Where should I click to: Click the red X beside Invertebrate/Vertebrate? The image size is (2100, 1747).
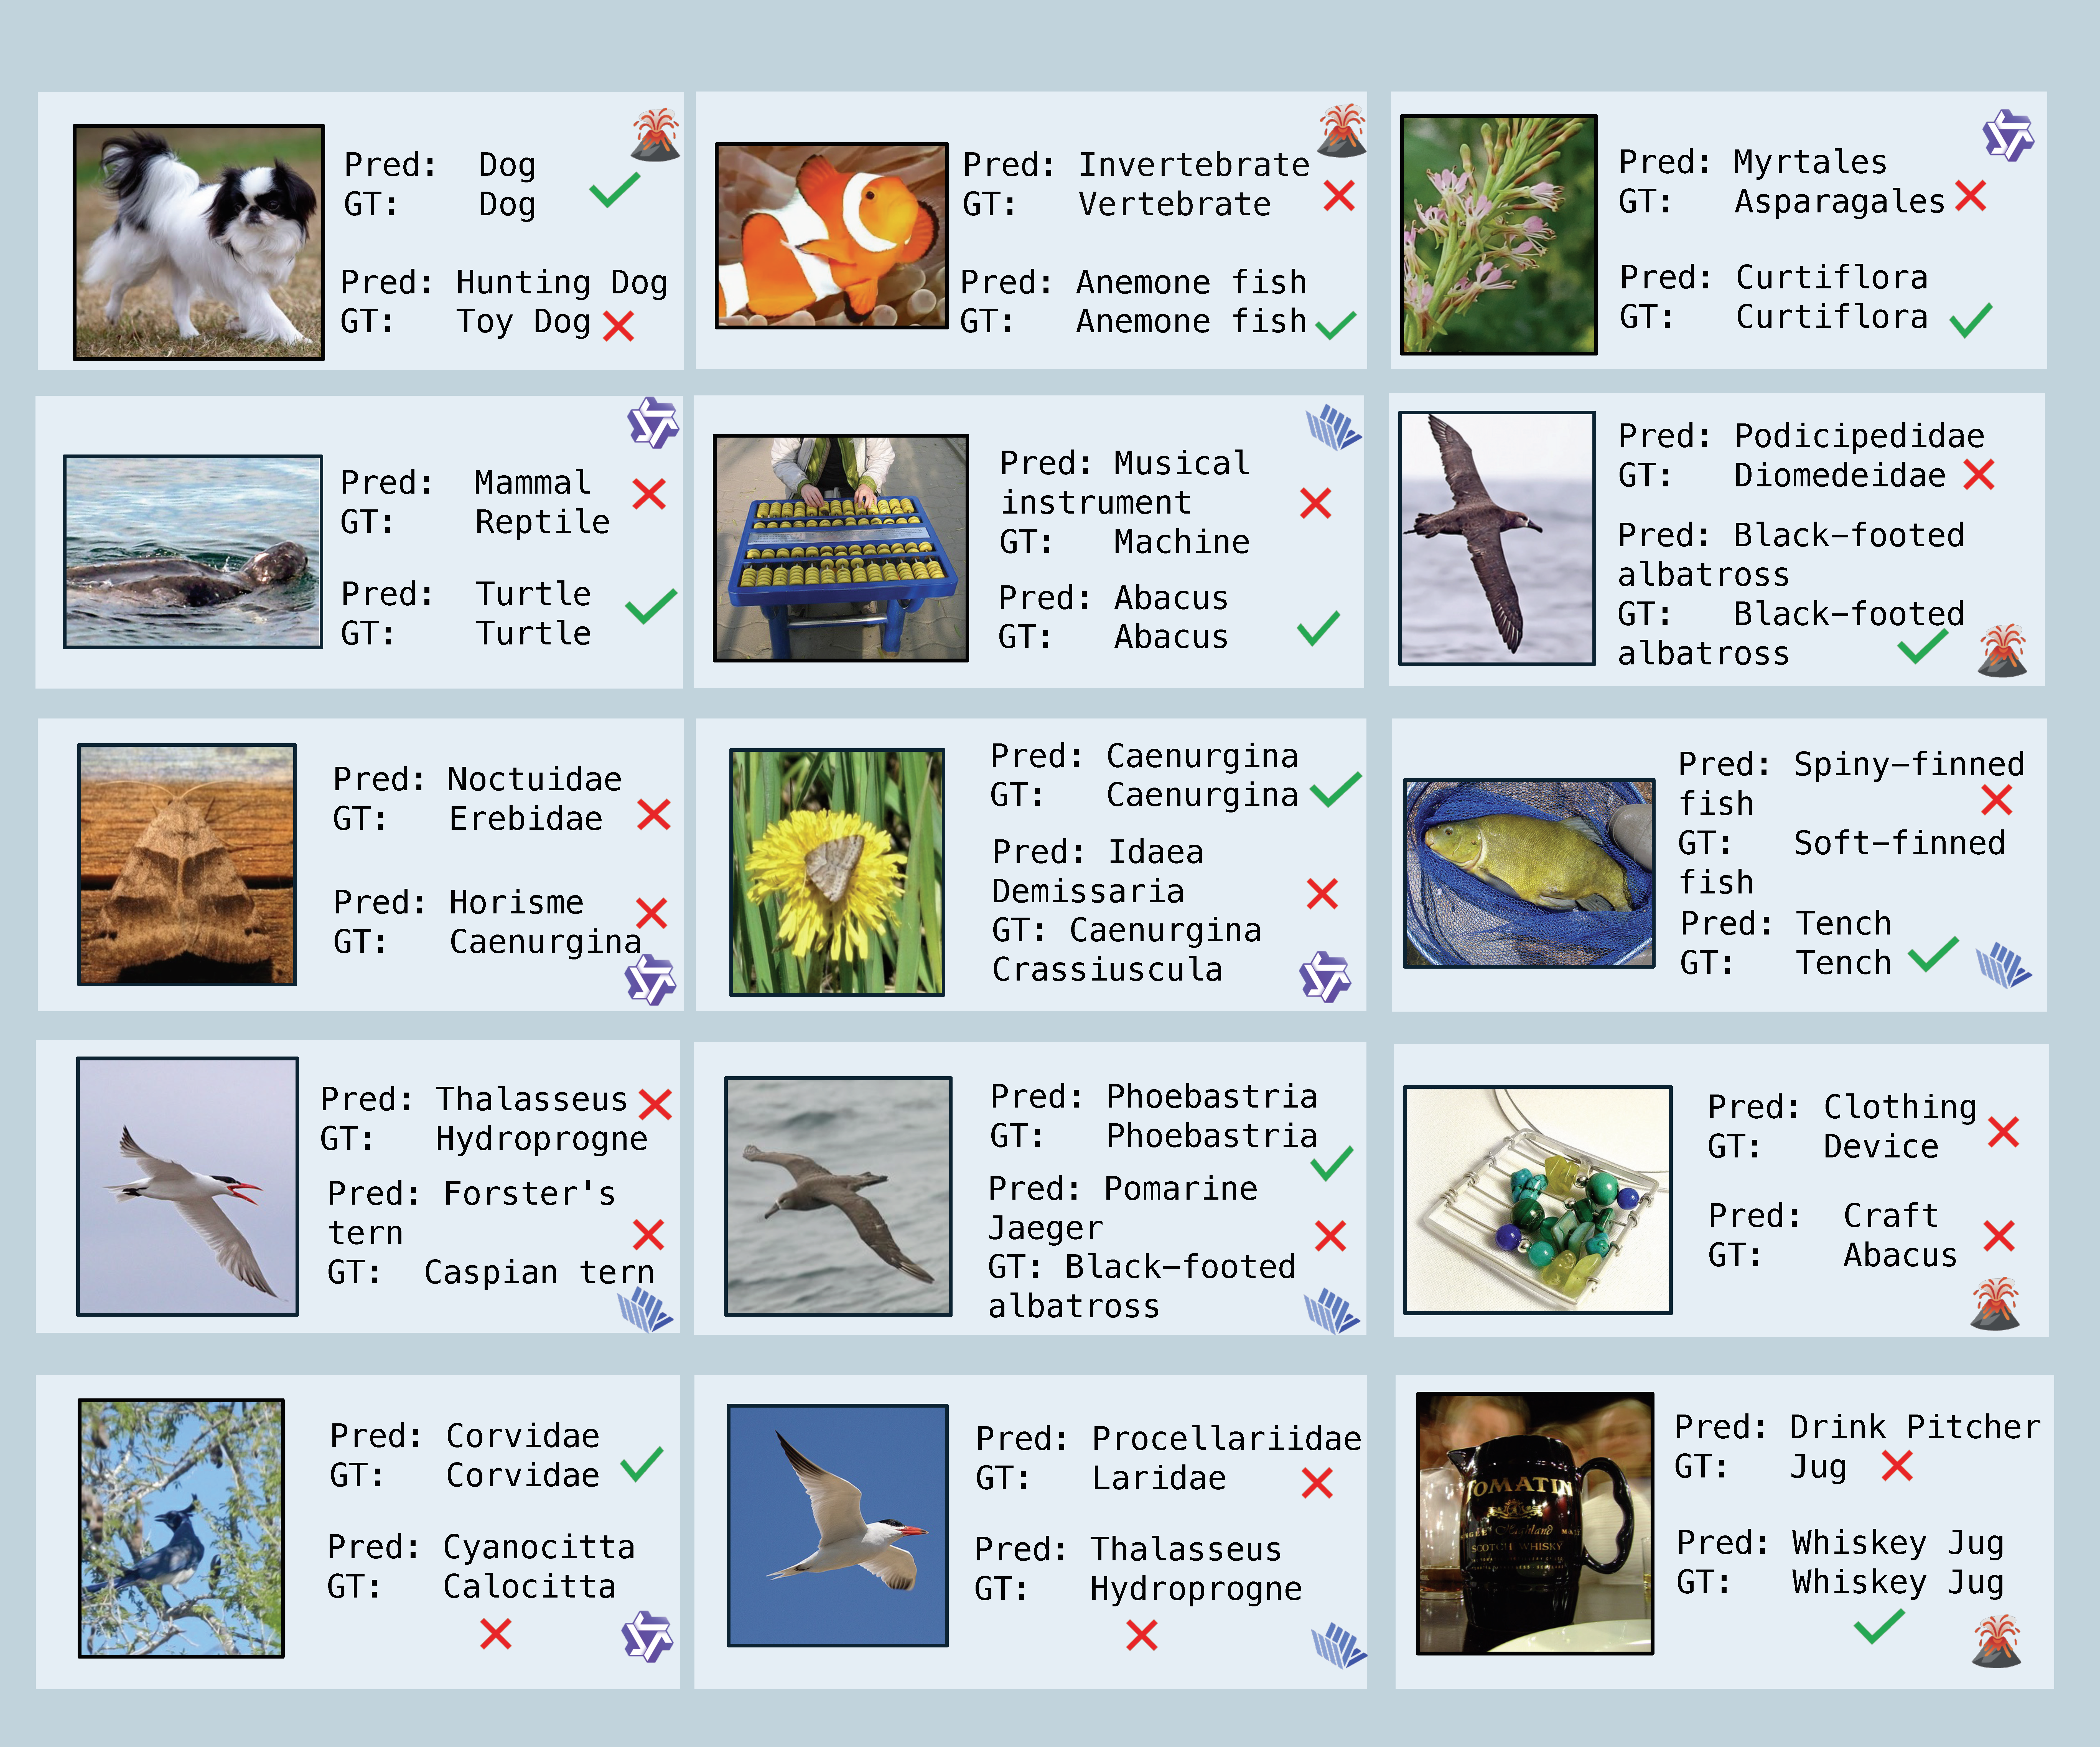(x=1339, y=195)
